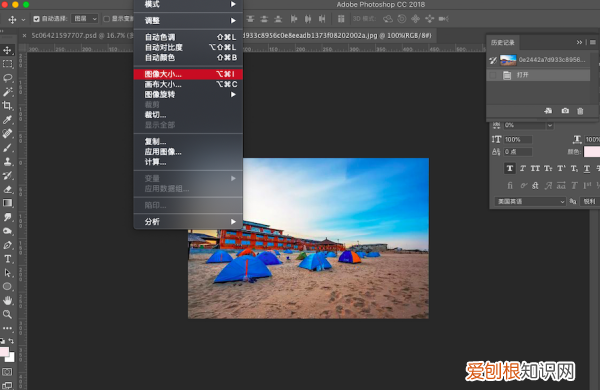Viewport: 600px width, 390px height.
Task: Select the Ellipse shape tool
Action: tap(7, 287)
